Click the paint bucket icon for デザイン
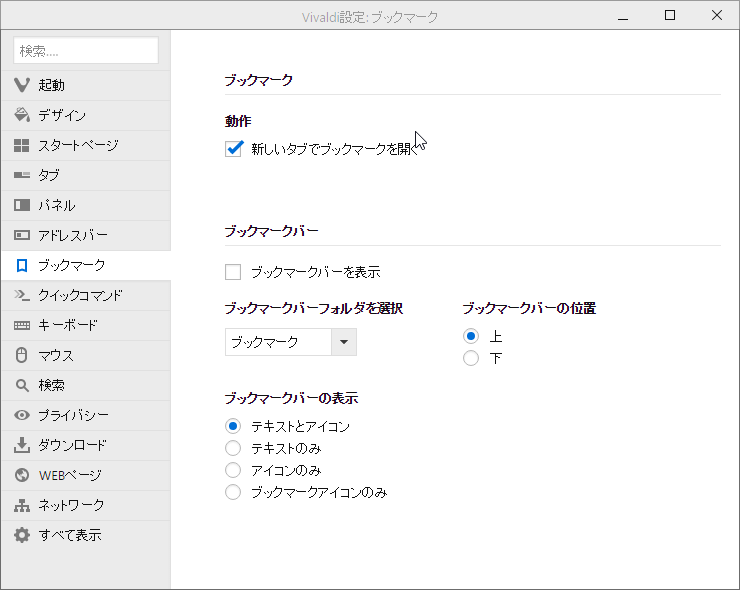 pos(22,115)
